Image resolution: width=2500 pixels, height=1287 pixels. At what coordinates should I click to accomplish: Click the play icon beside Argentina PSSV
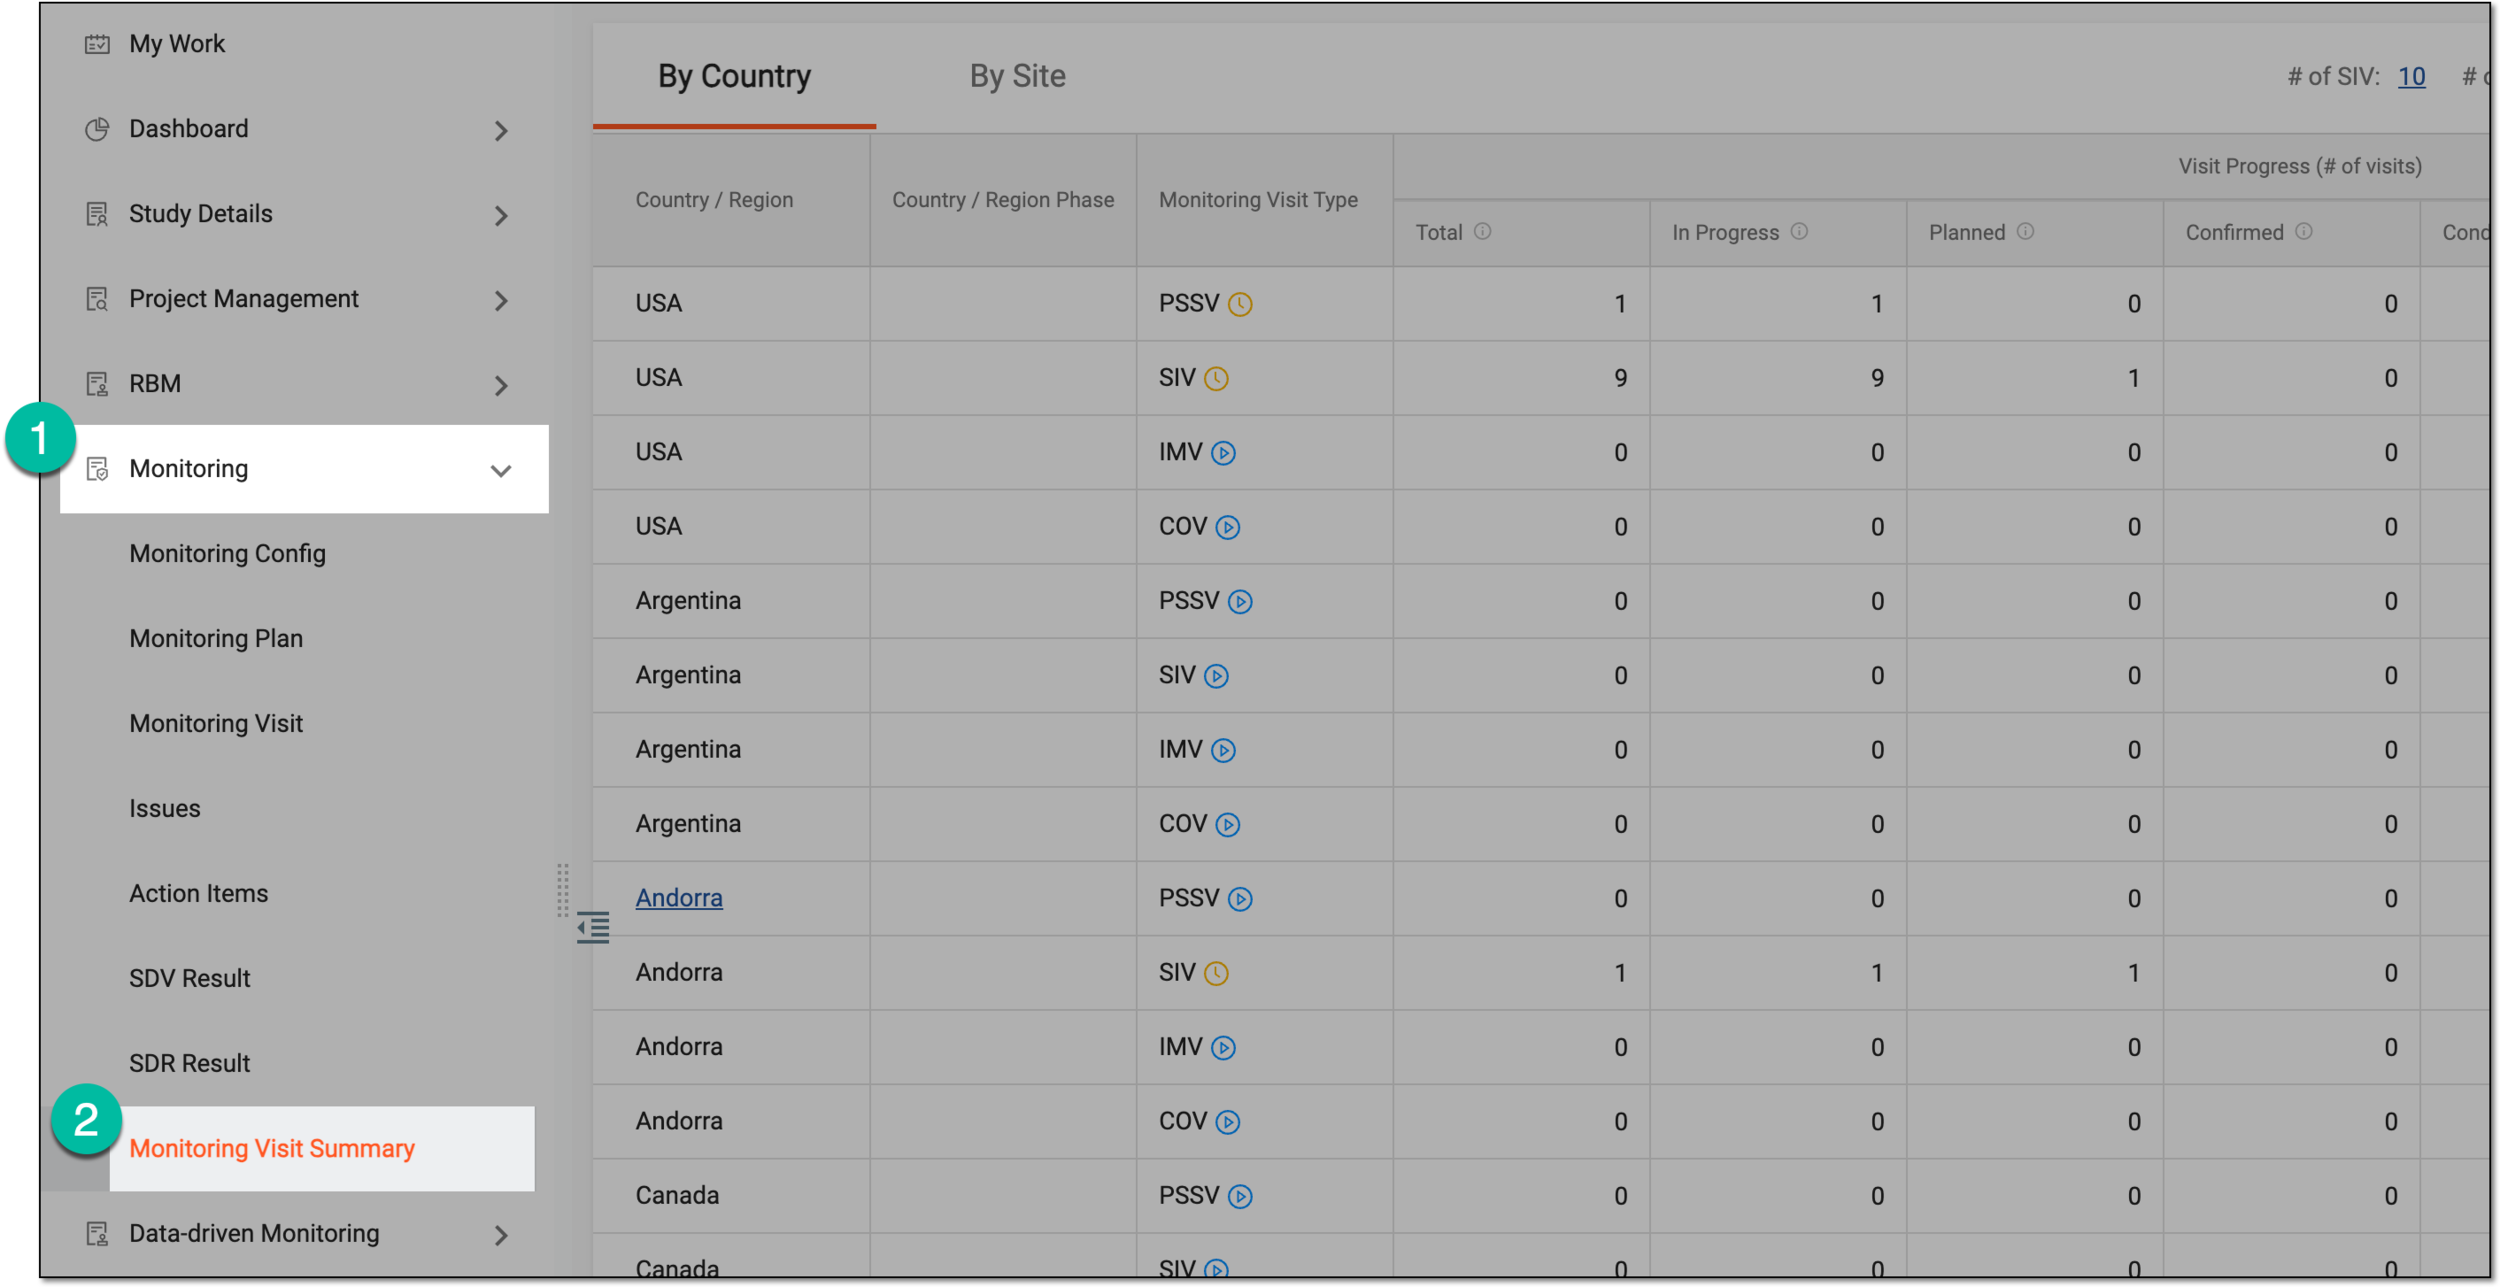[1240, 602]
